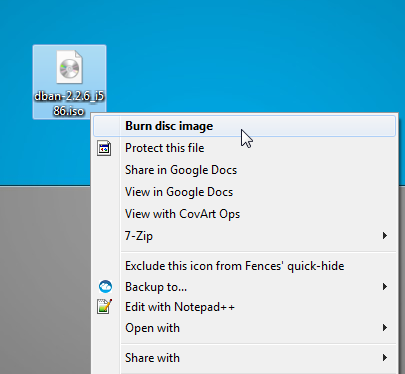Click the dban-2.2.6_i586.iso file name label

coord(69,103)
